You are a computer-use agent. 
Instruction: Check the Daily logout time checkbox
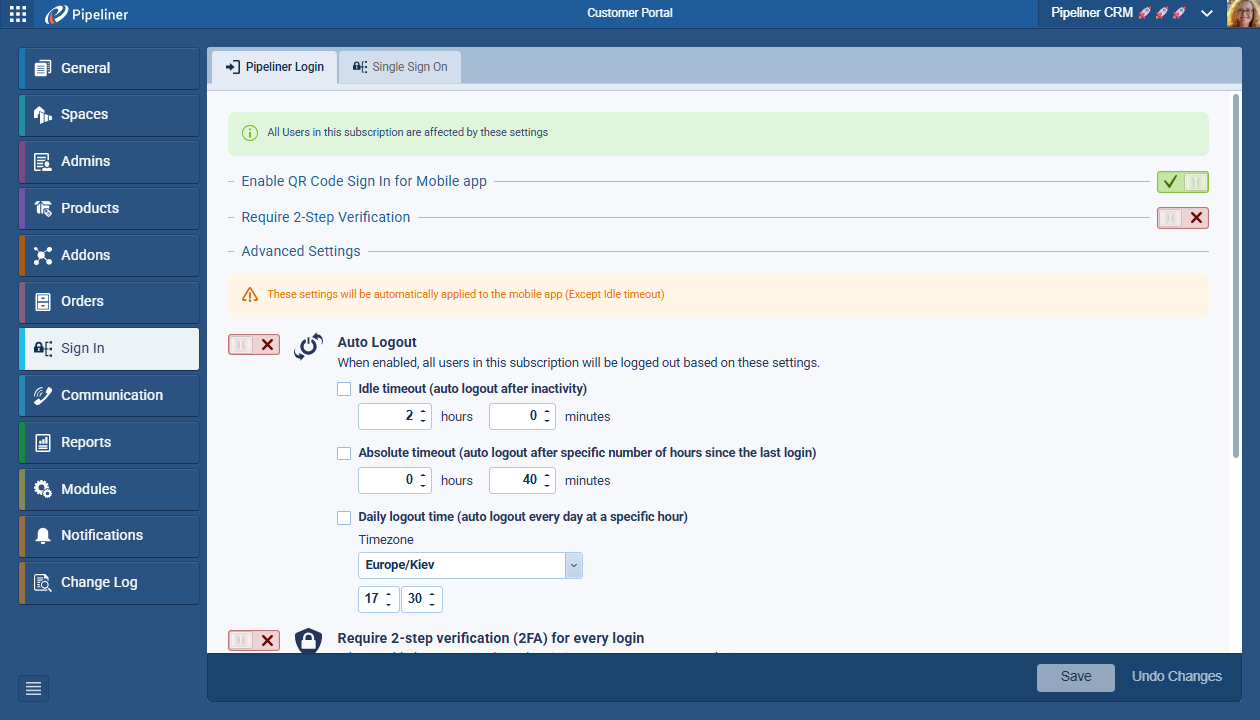(x=344, y=518)
